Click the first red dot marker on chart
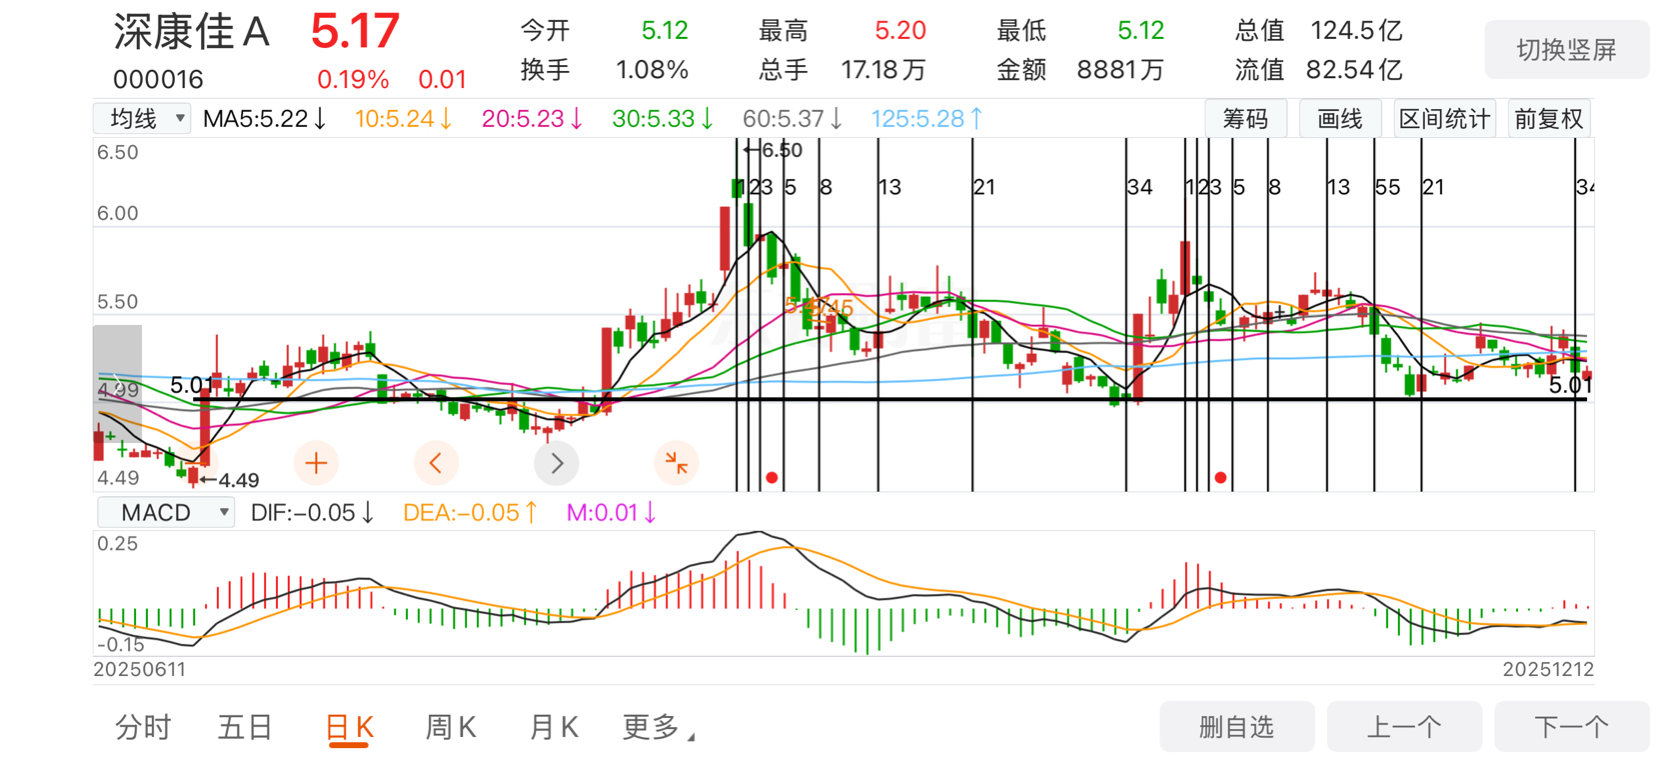This screenshot has height=768, width=1663. click(x=772, y=478)
